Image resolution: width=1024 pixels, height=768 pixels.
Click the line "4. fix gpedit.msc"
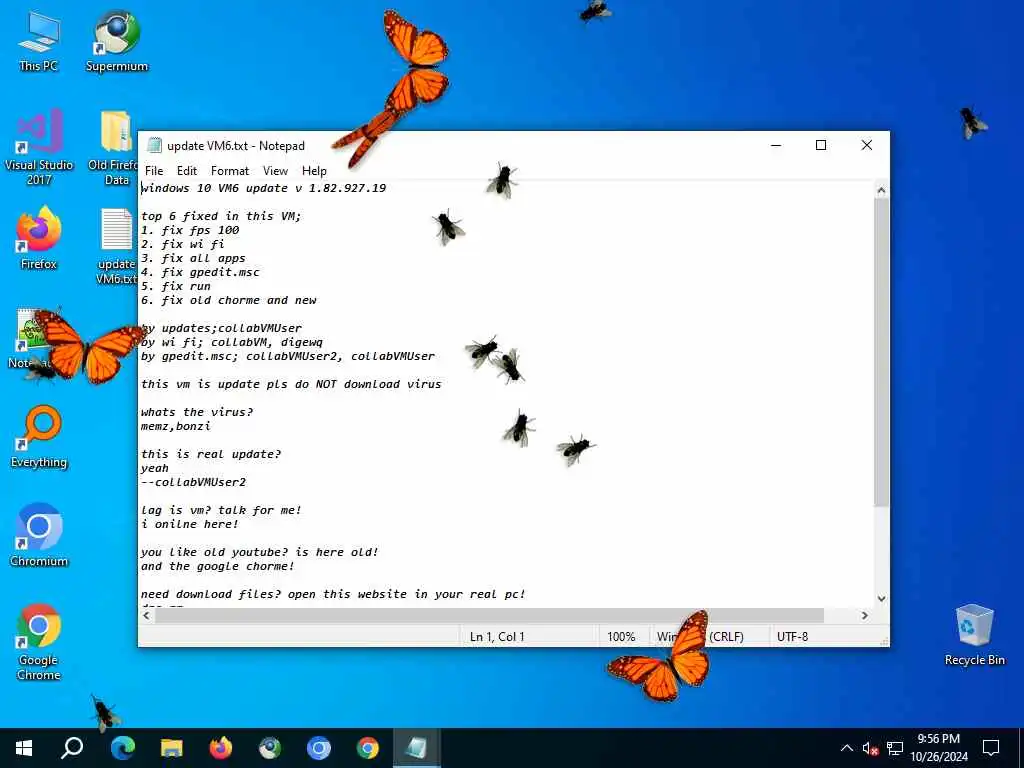(200, 272)
